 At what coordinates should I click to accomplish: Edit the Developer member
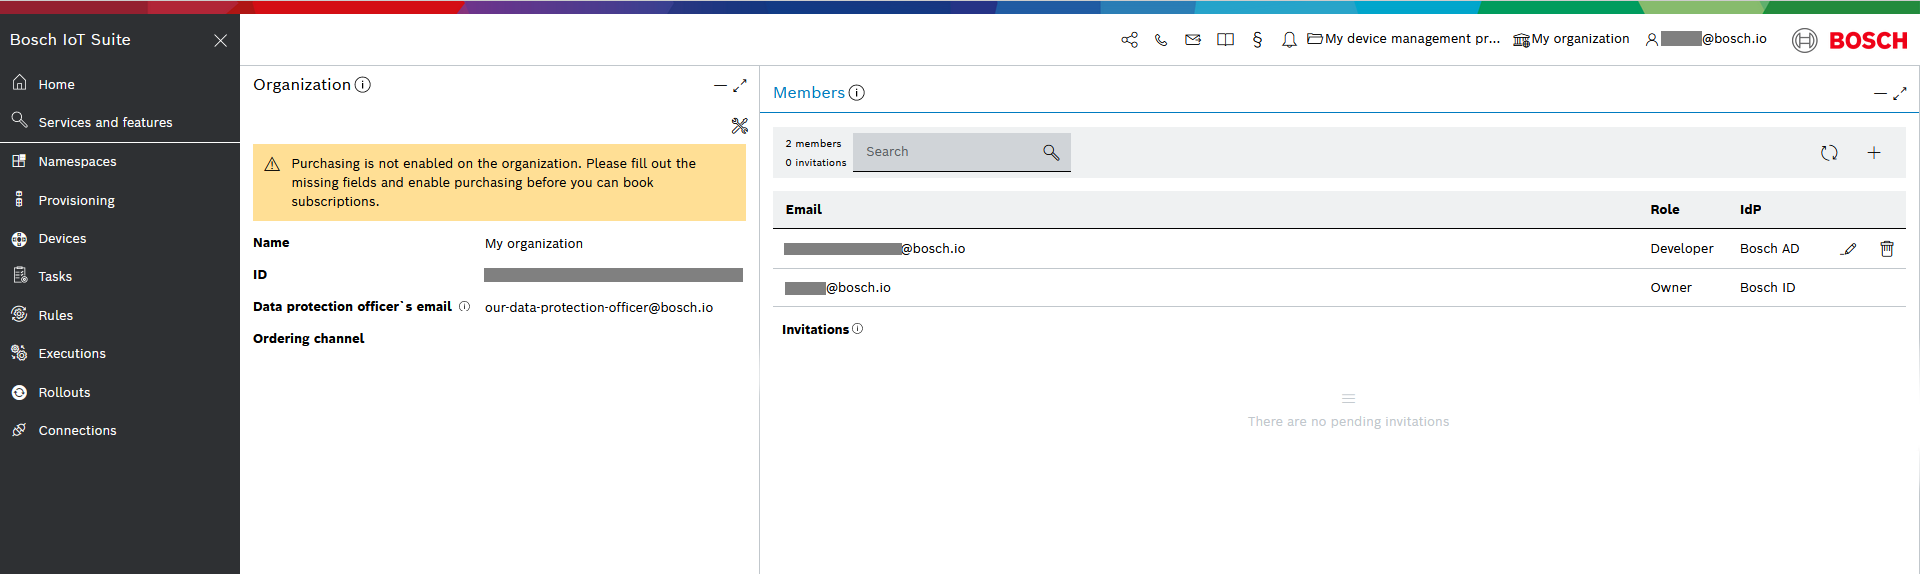(1849, 249)
